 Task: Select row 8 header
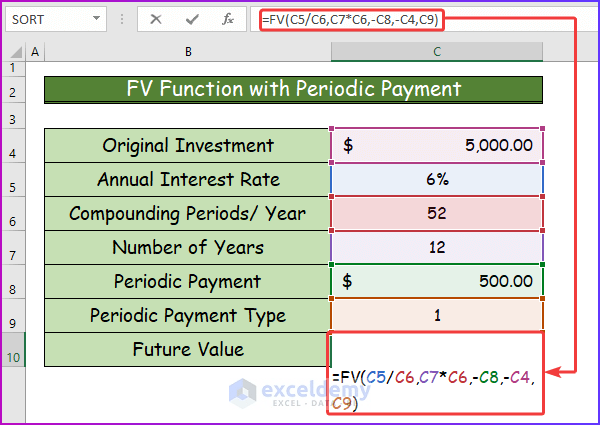(13, 282)
